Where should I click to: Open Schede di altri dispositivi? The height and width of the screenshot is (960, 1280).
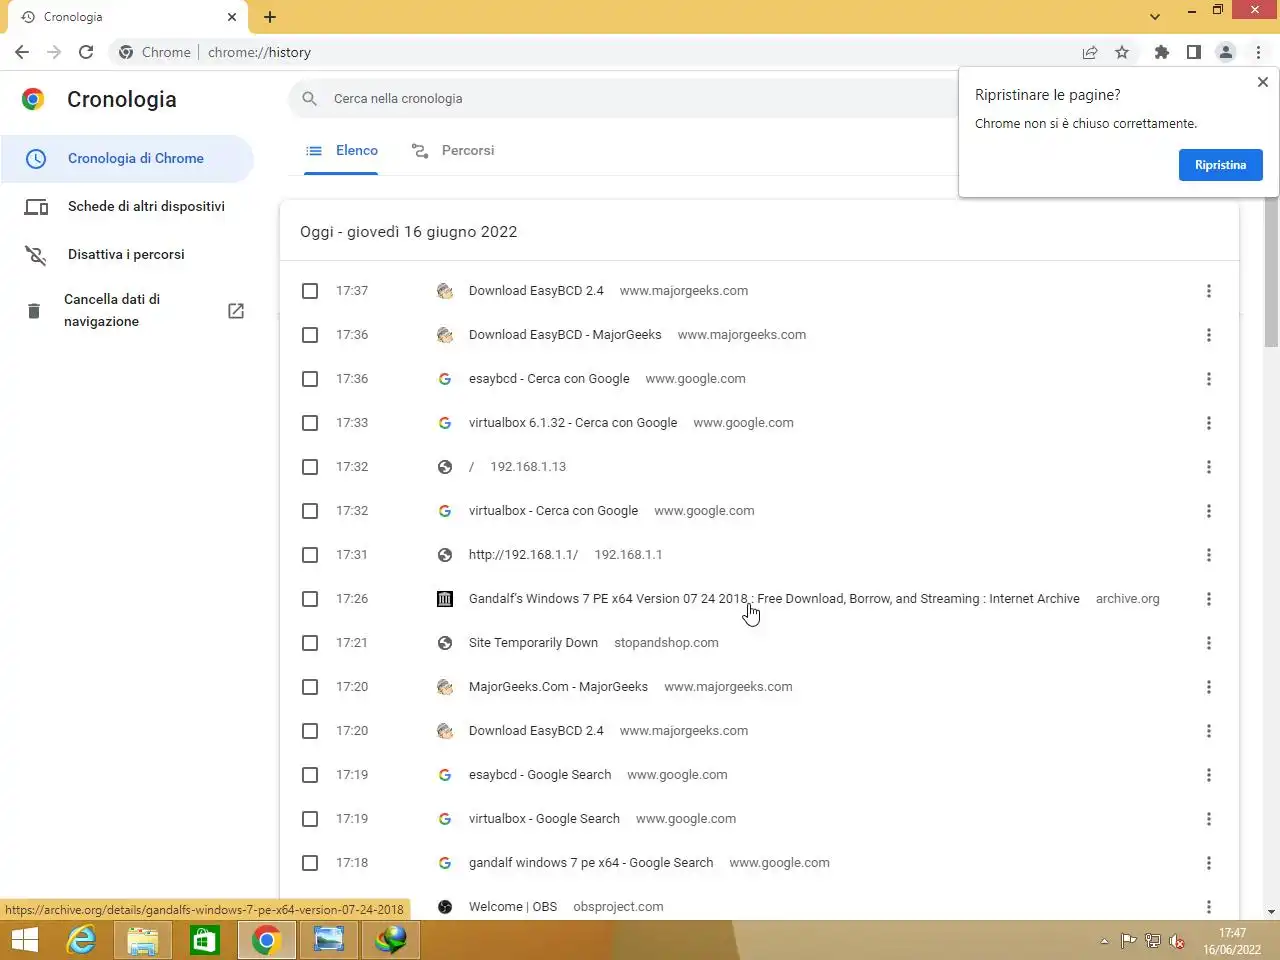[x=128, y=206]
